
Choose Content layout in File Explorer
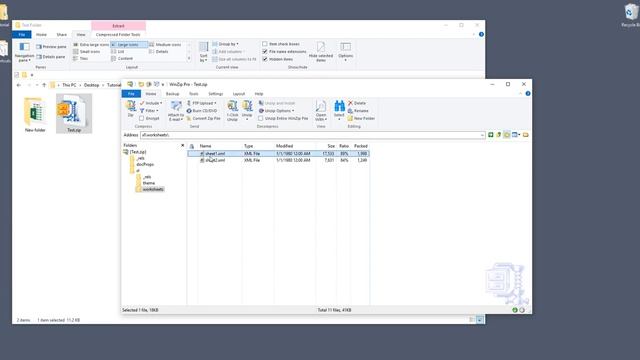tap(122, 58)
